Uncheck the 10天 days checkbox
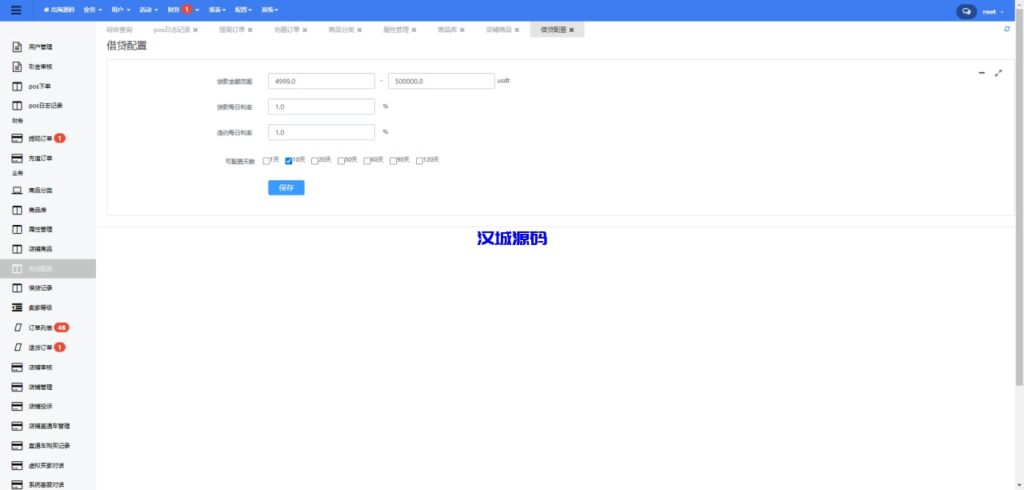 tap(289, 161)
